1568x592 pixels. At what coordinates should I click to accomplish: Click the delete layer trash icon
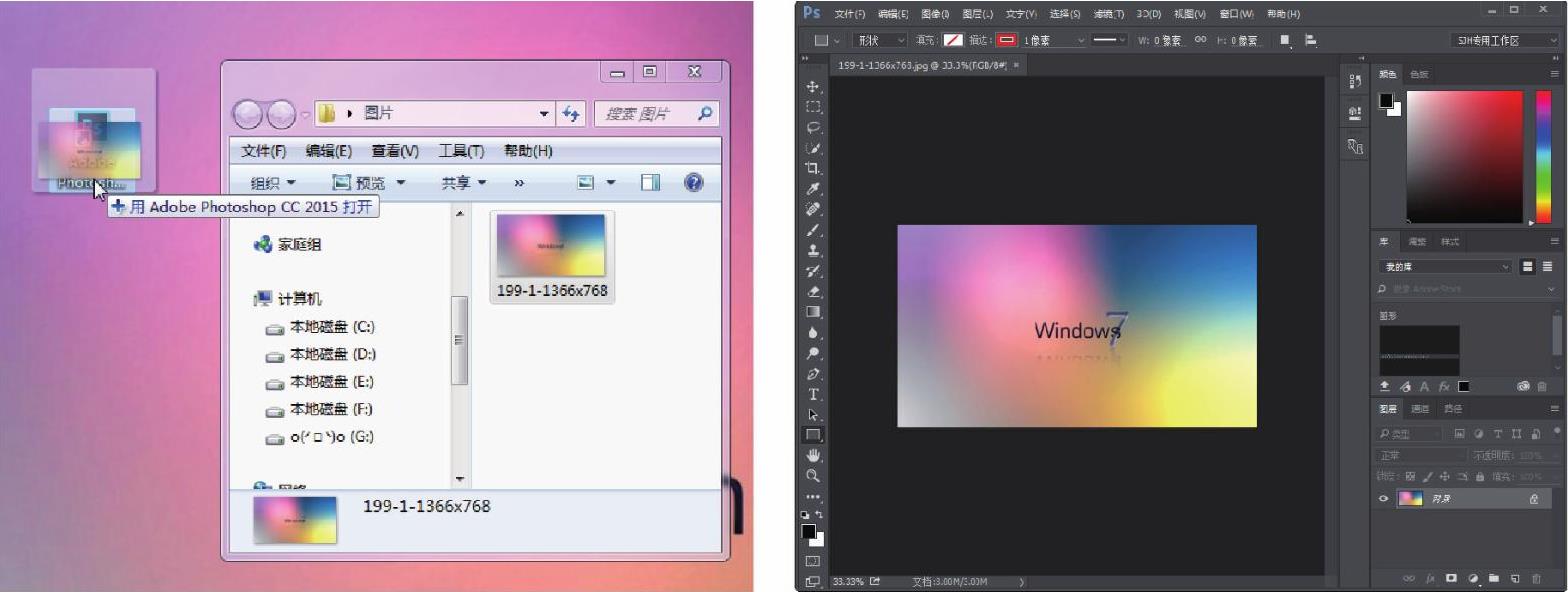coord(1537,578)
